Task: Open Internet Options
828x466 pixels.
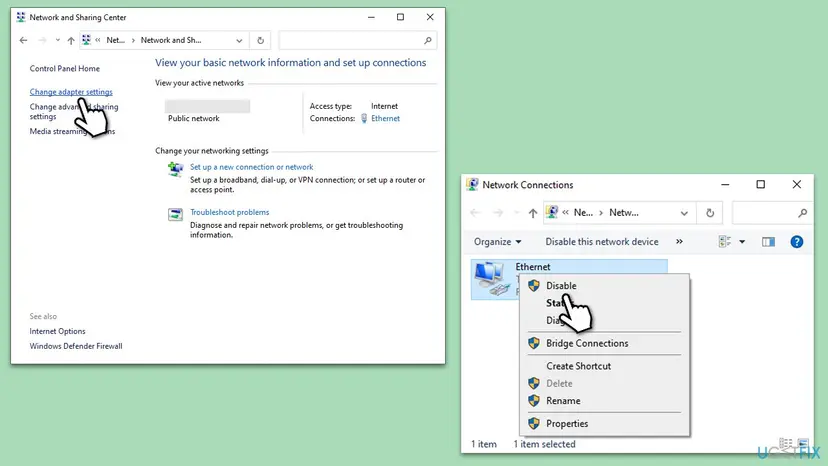Action: (57, 331)
